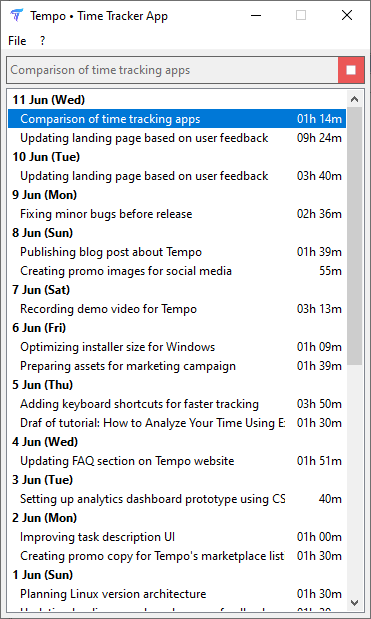371x619 pixels.
Task: Select Recording demo video for Tempo
Action: (x=177, y=309)
